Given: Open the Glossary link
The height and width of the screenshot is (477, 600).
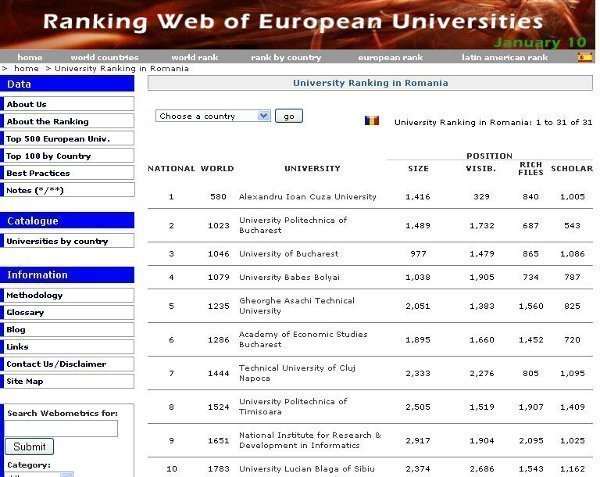Looking at the screenshot, I should point(69,312).
